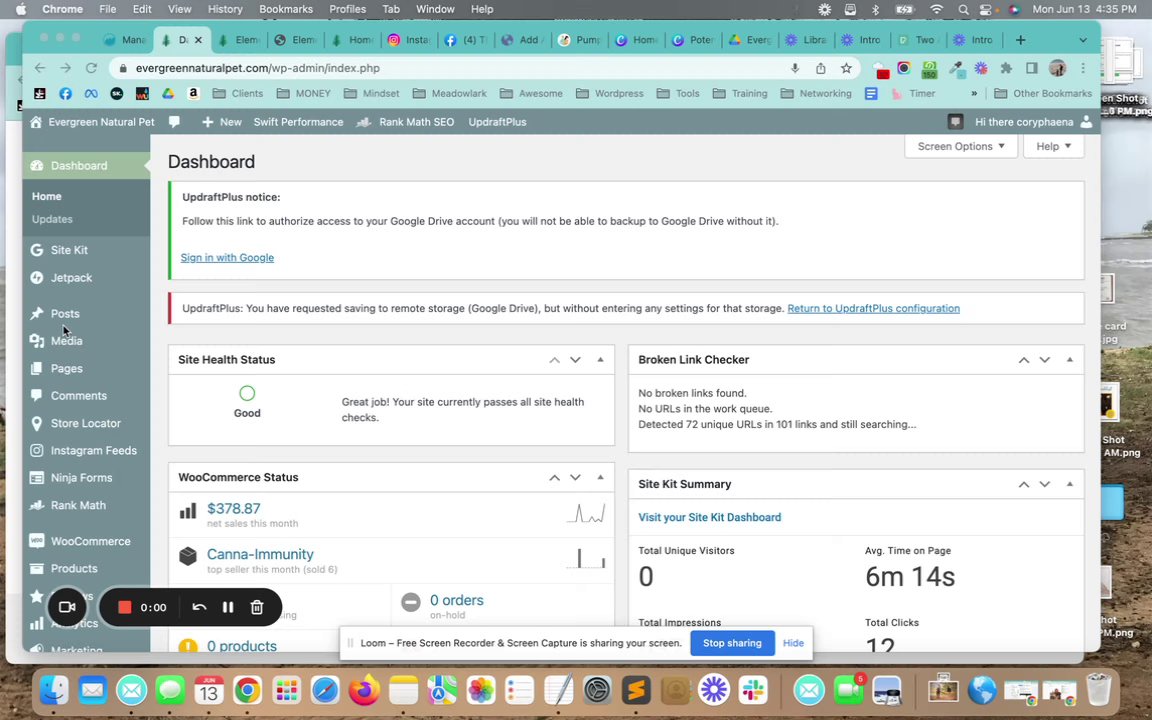Open Clients bookmarks folder
The image size is (1152, 720).
(237, 93)
